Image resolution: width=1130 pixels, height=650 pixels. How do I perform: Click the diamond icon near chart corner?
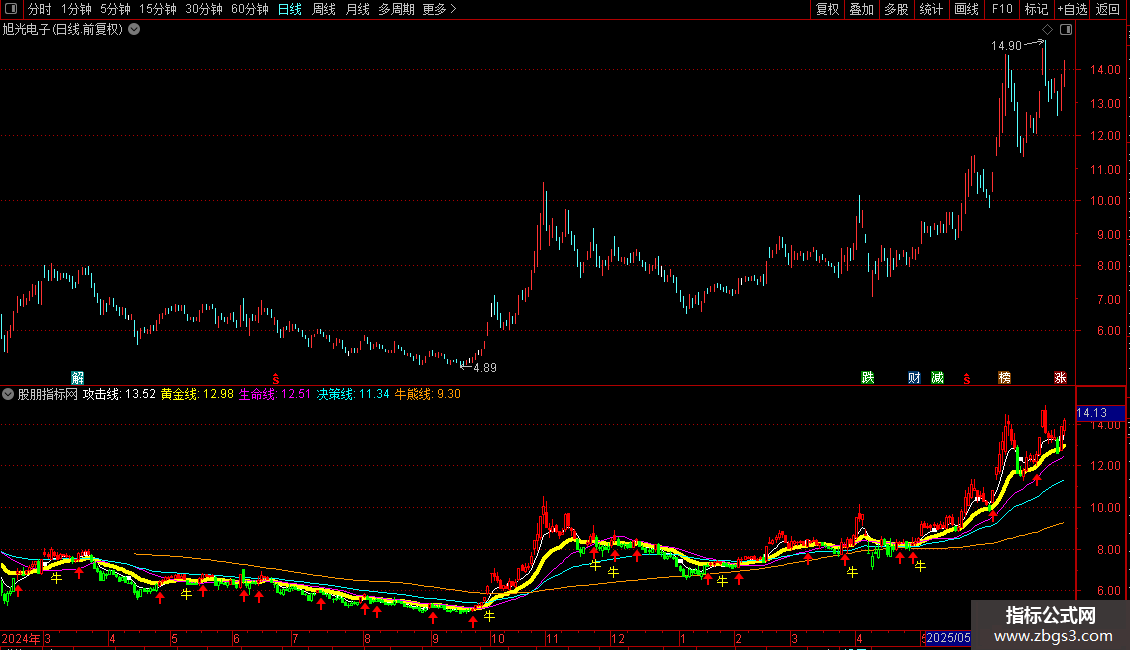click(1048, 30)
